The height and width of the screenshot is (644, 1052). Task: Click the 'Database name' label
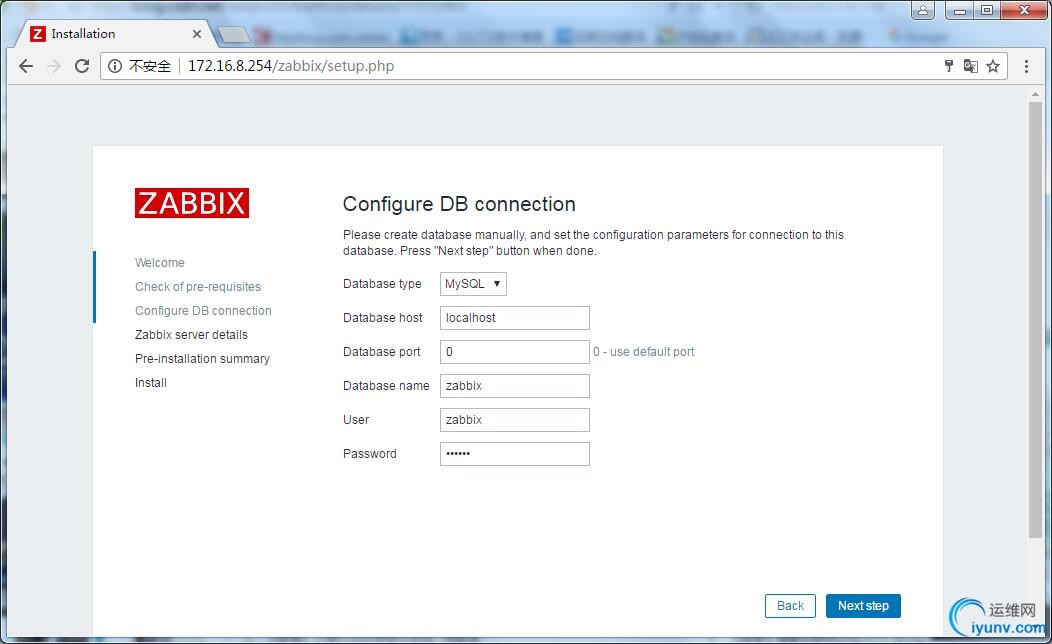click(386, 386)
